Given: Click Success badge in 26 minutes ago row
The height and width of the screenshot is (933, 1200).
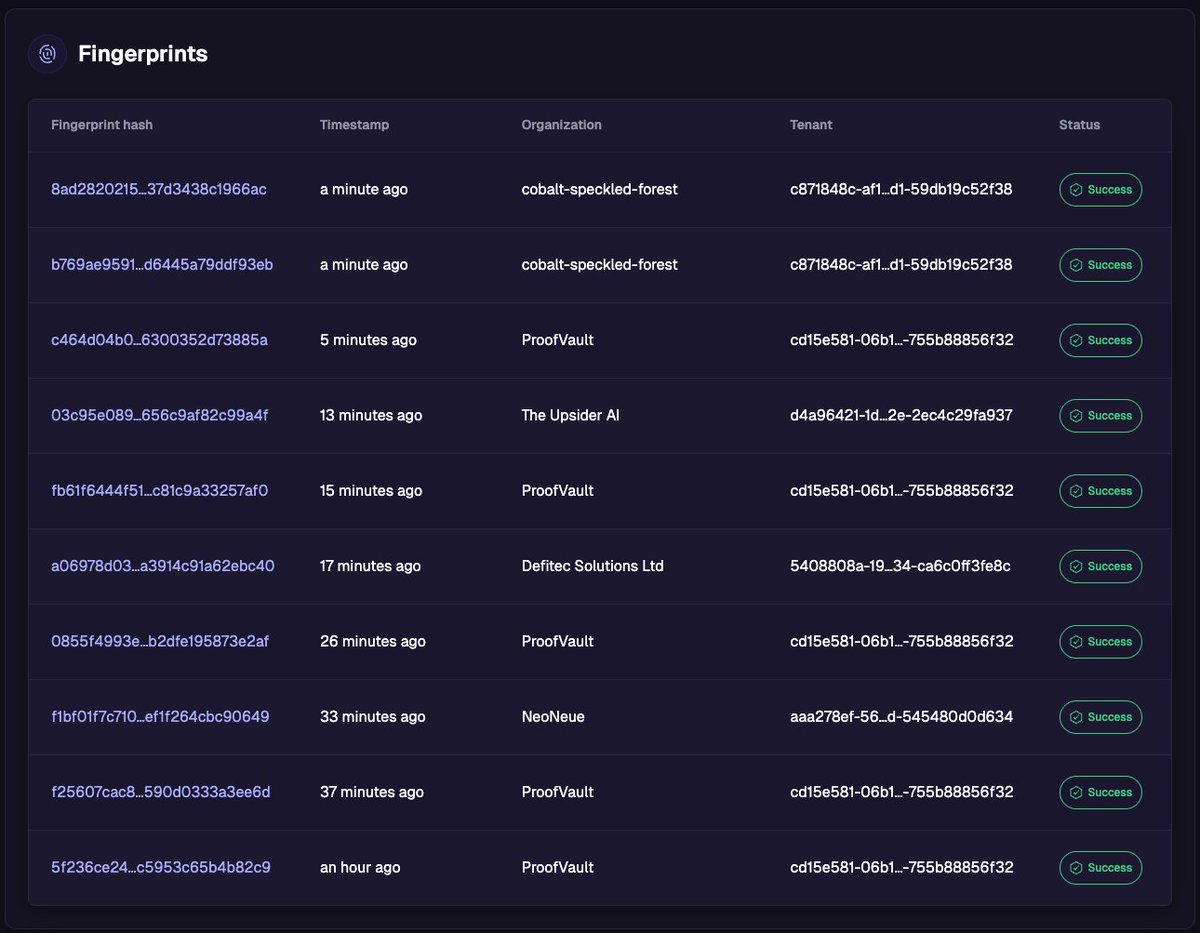Looking at the screenshot, I should 1100,642.
